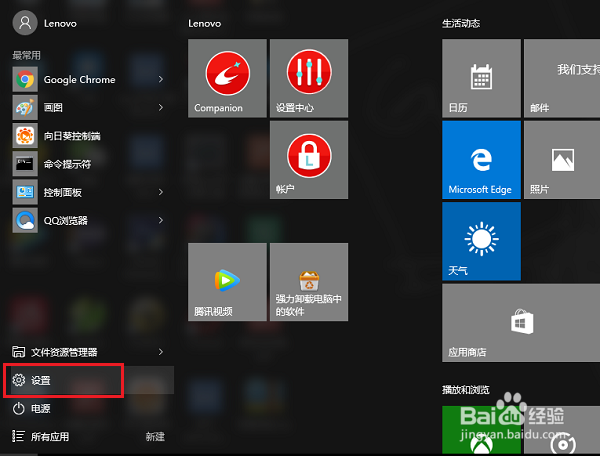Viewport: 600px width, 456px height.
Task: Open the Control Panel (控制面板) icon
Action: pyautogui.click(x=25, y=192)
